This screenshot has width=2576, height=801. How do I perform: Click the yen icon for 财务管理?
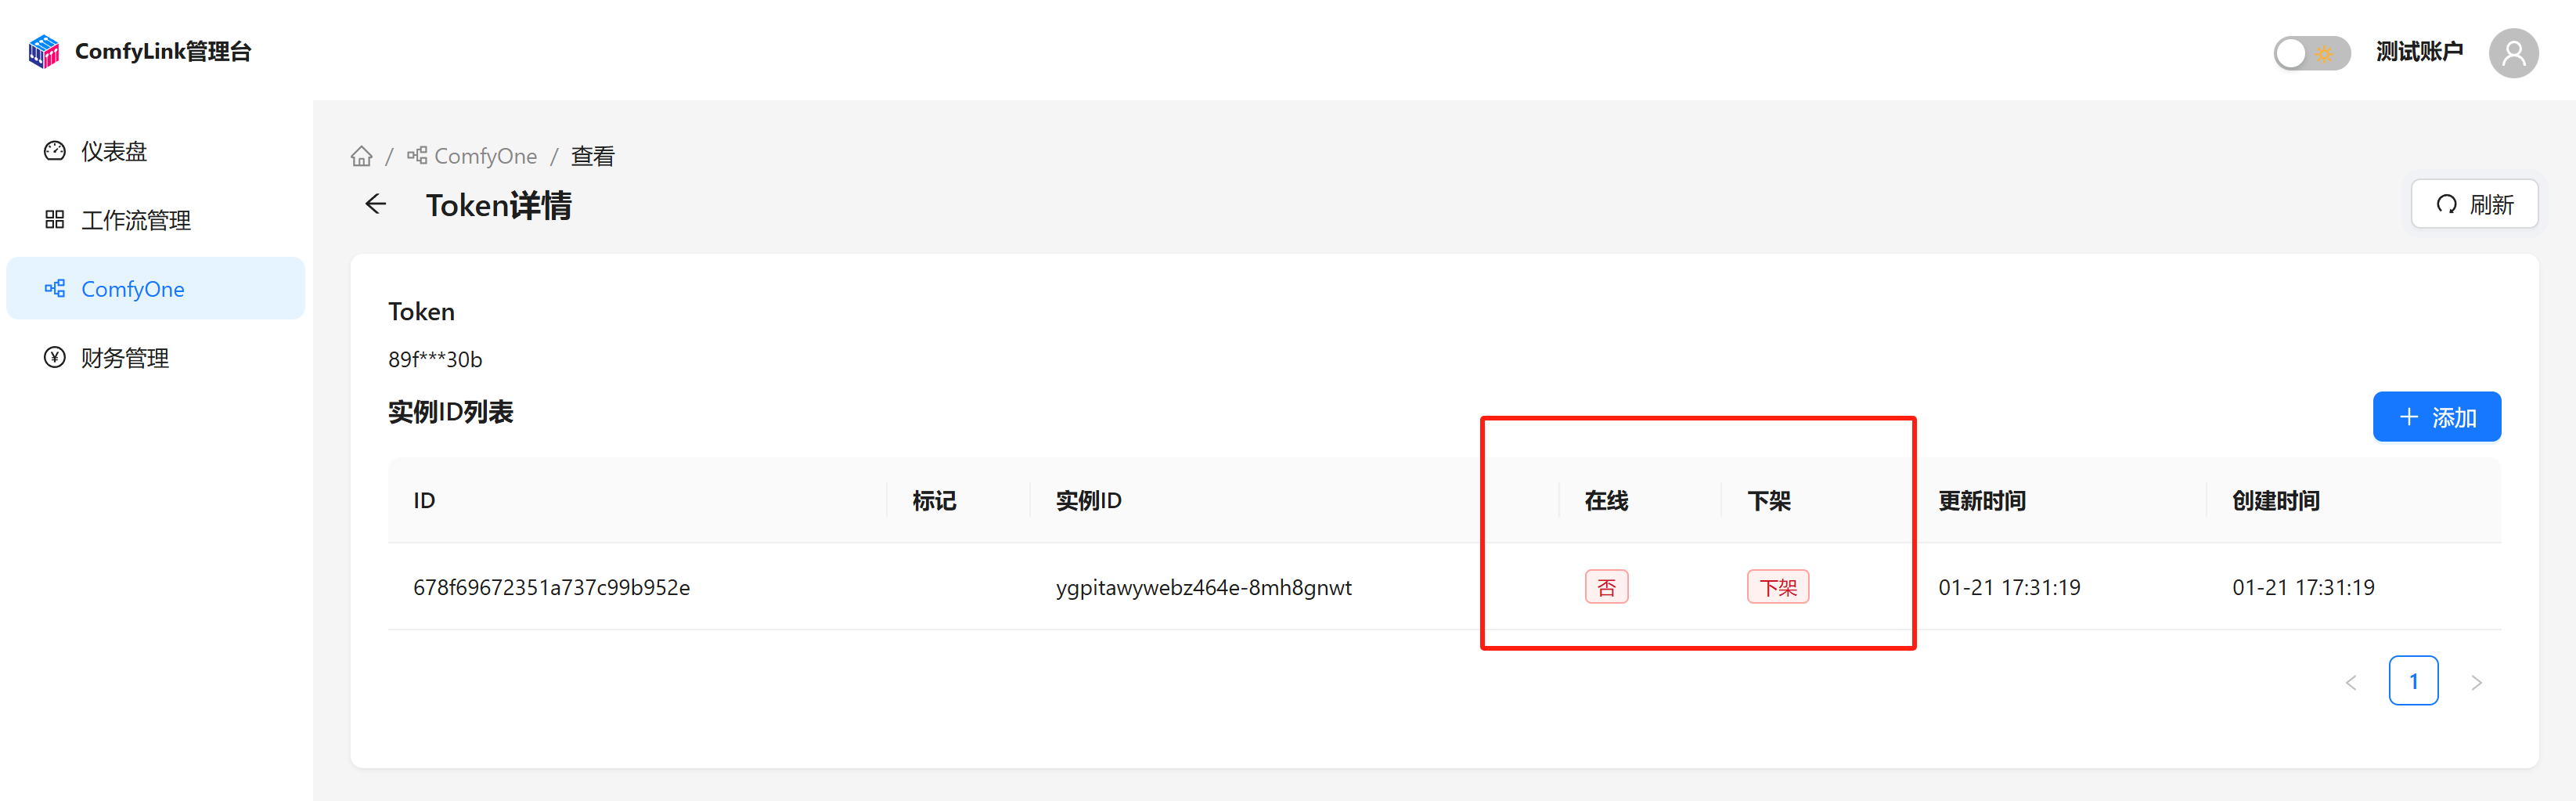click(55, 358)
